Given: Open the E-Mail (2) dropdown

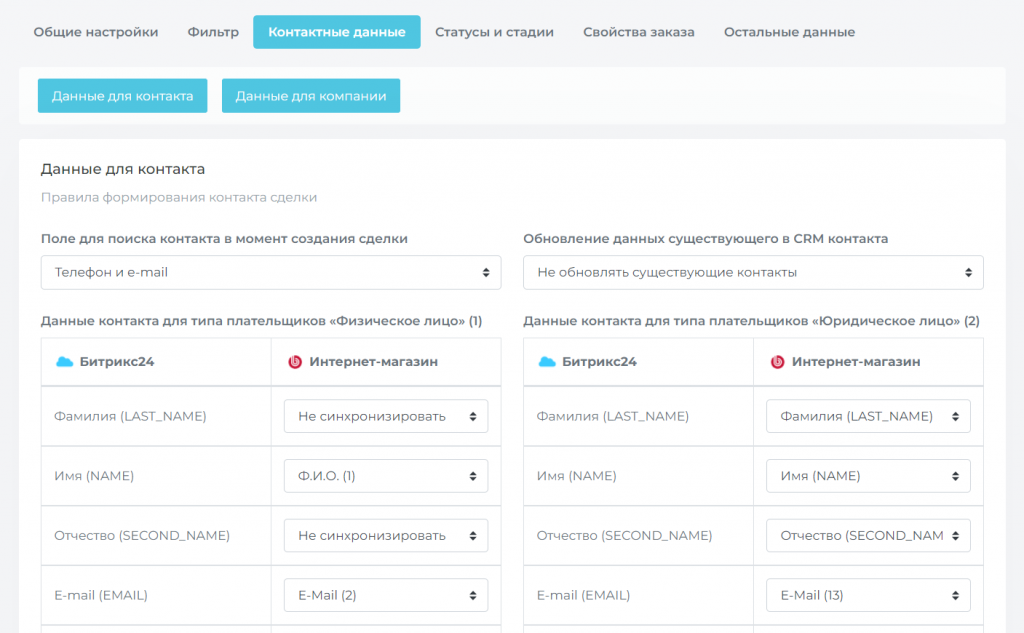Looking at the screenshot, I should (386, 595).
